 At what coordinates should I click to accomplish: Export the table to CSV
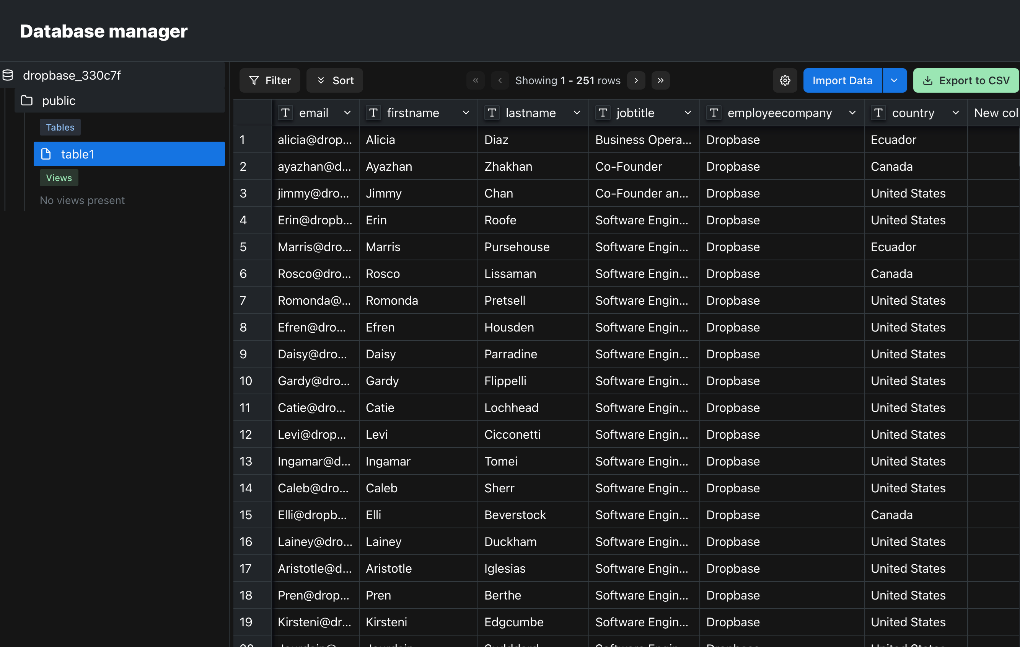tap(965, 81)
